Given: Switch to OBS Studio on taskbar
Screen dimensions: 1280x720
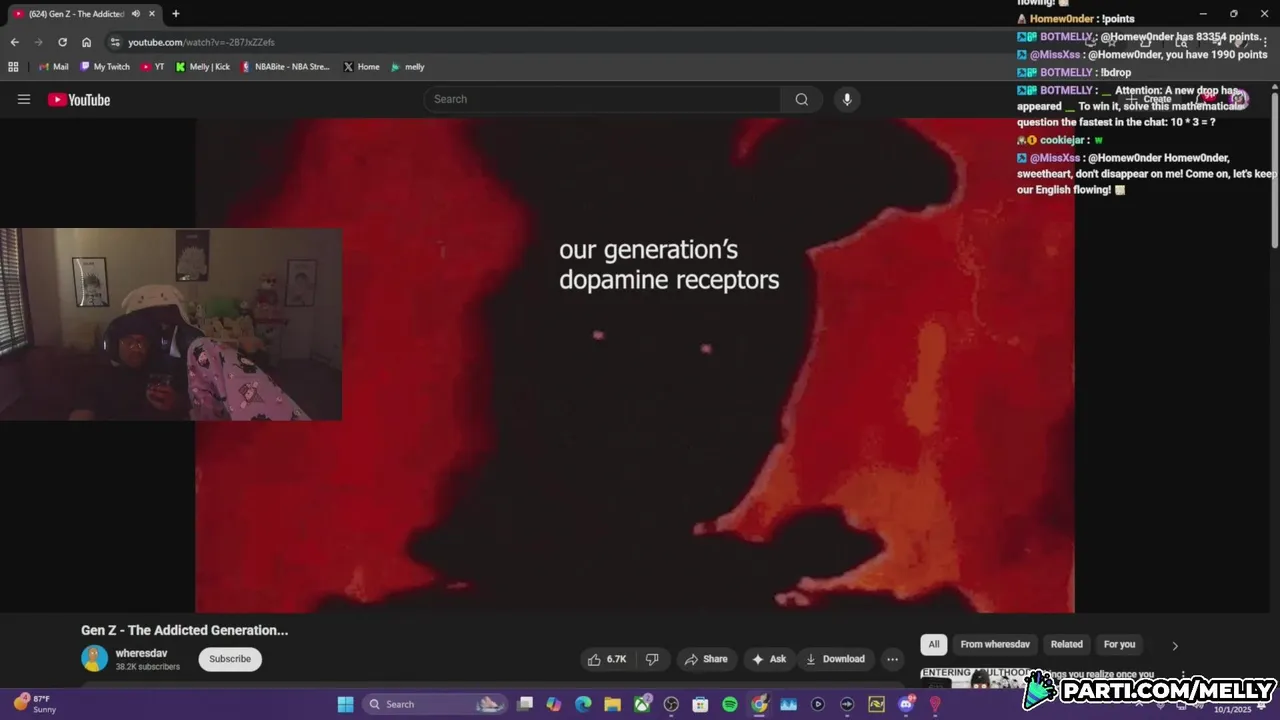Looking at the screenshot, I should (x=671, y=704).
